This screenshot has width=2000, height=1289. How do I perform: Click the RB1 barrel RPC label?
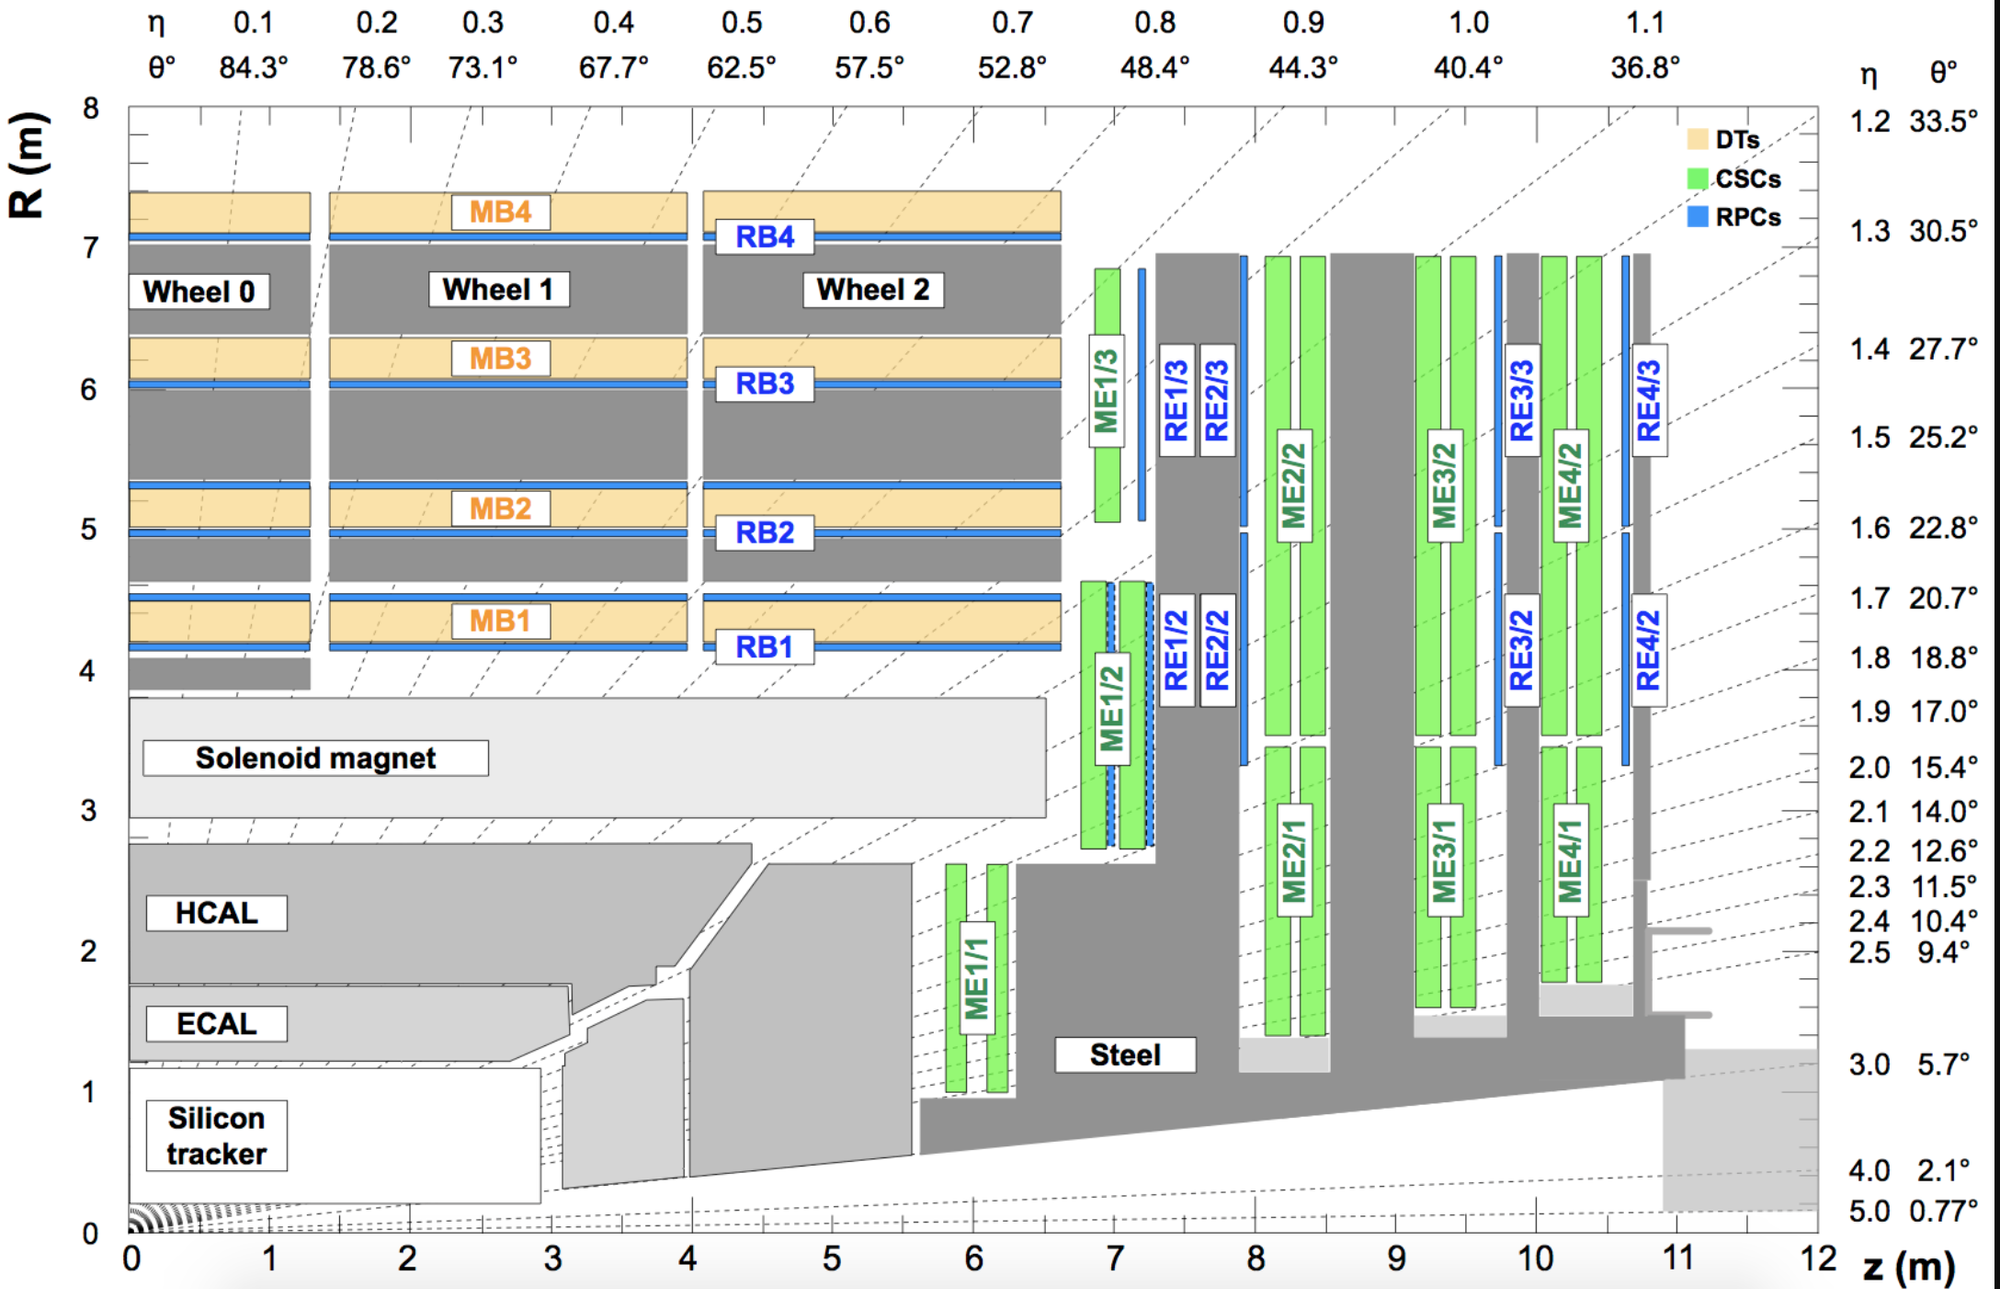pos(765,648)
